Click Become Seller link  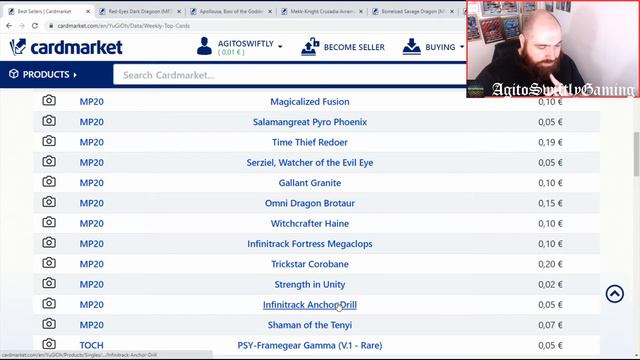point(354,47)
